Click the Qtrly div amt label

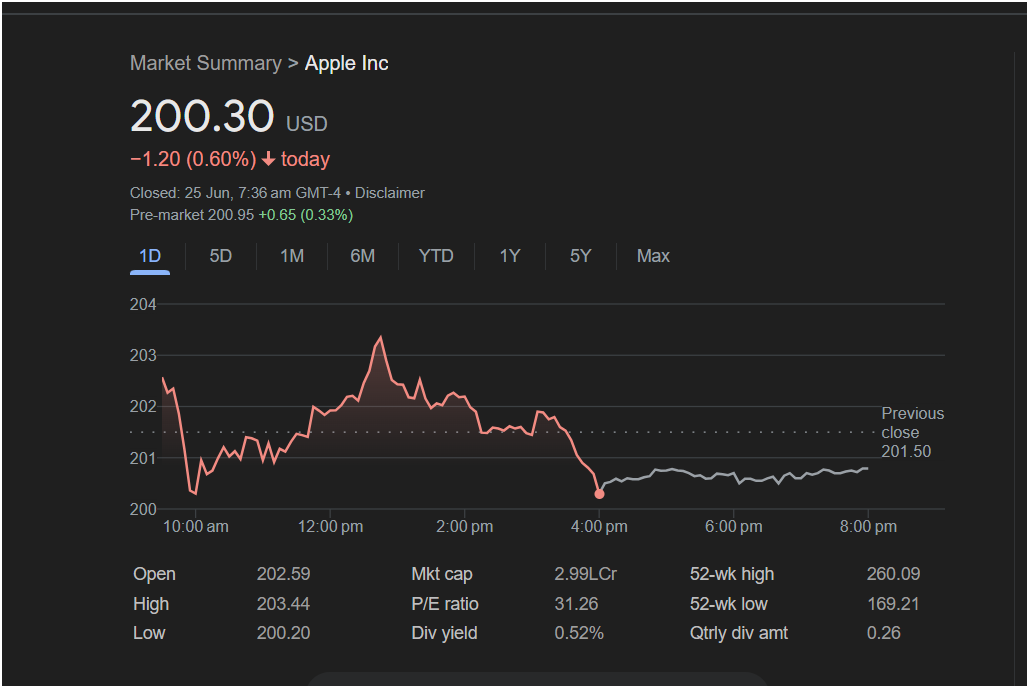click(739, 633)
